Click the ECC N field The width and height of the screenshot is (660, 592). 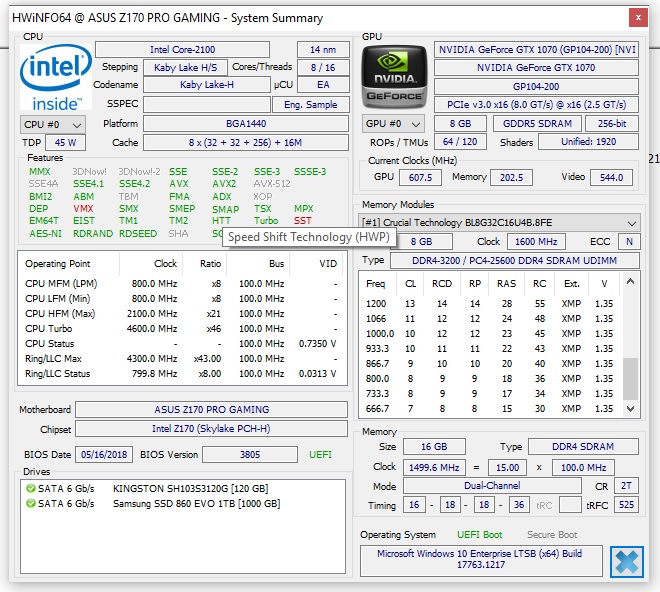pyautogui.click(x=629, y=242)
